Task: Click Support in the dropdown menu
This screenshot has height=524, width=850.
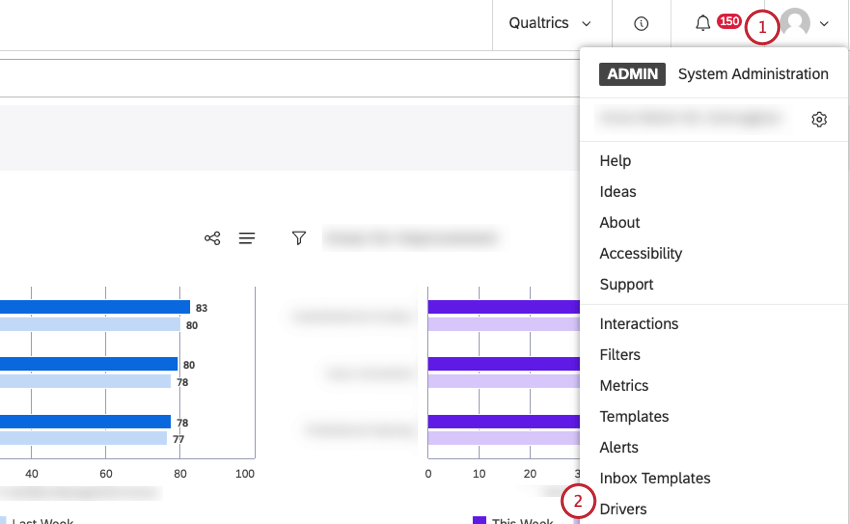Action: [626, 284]
